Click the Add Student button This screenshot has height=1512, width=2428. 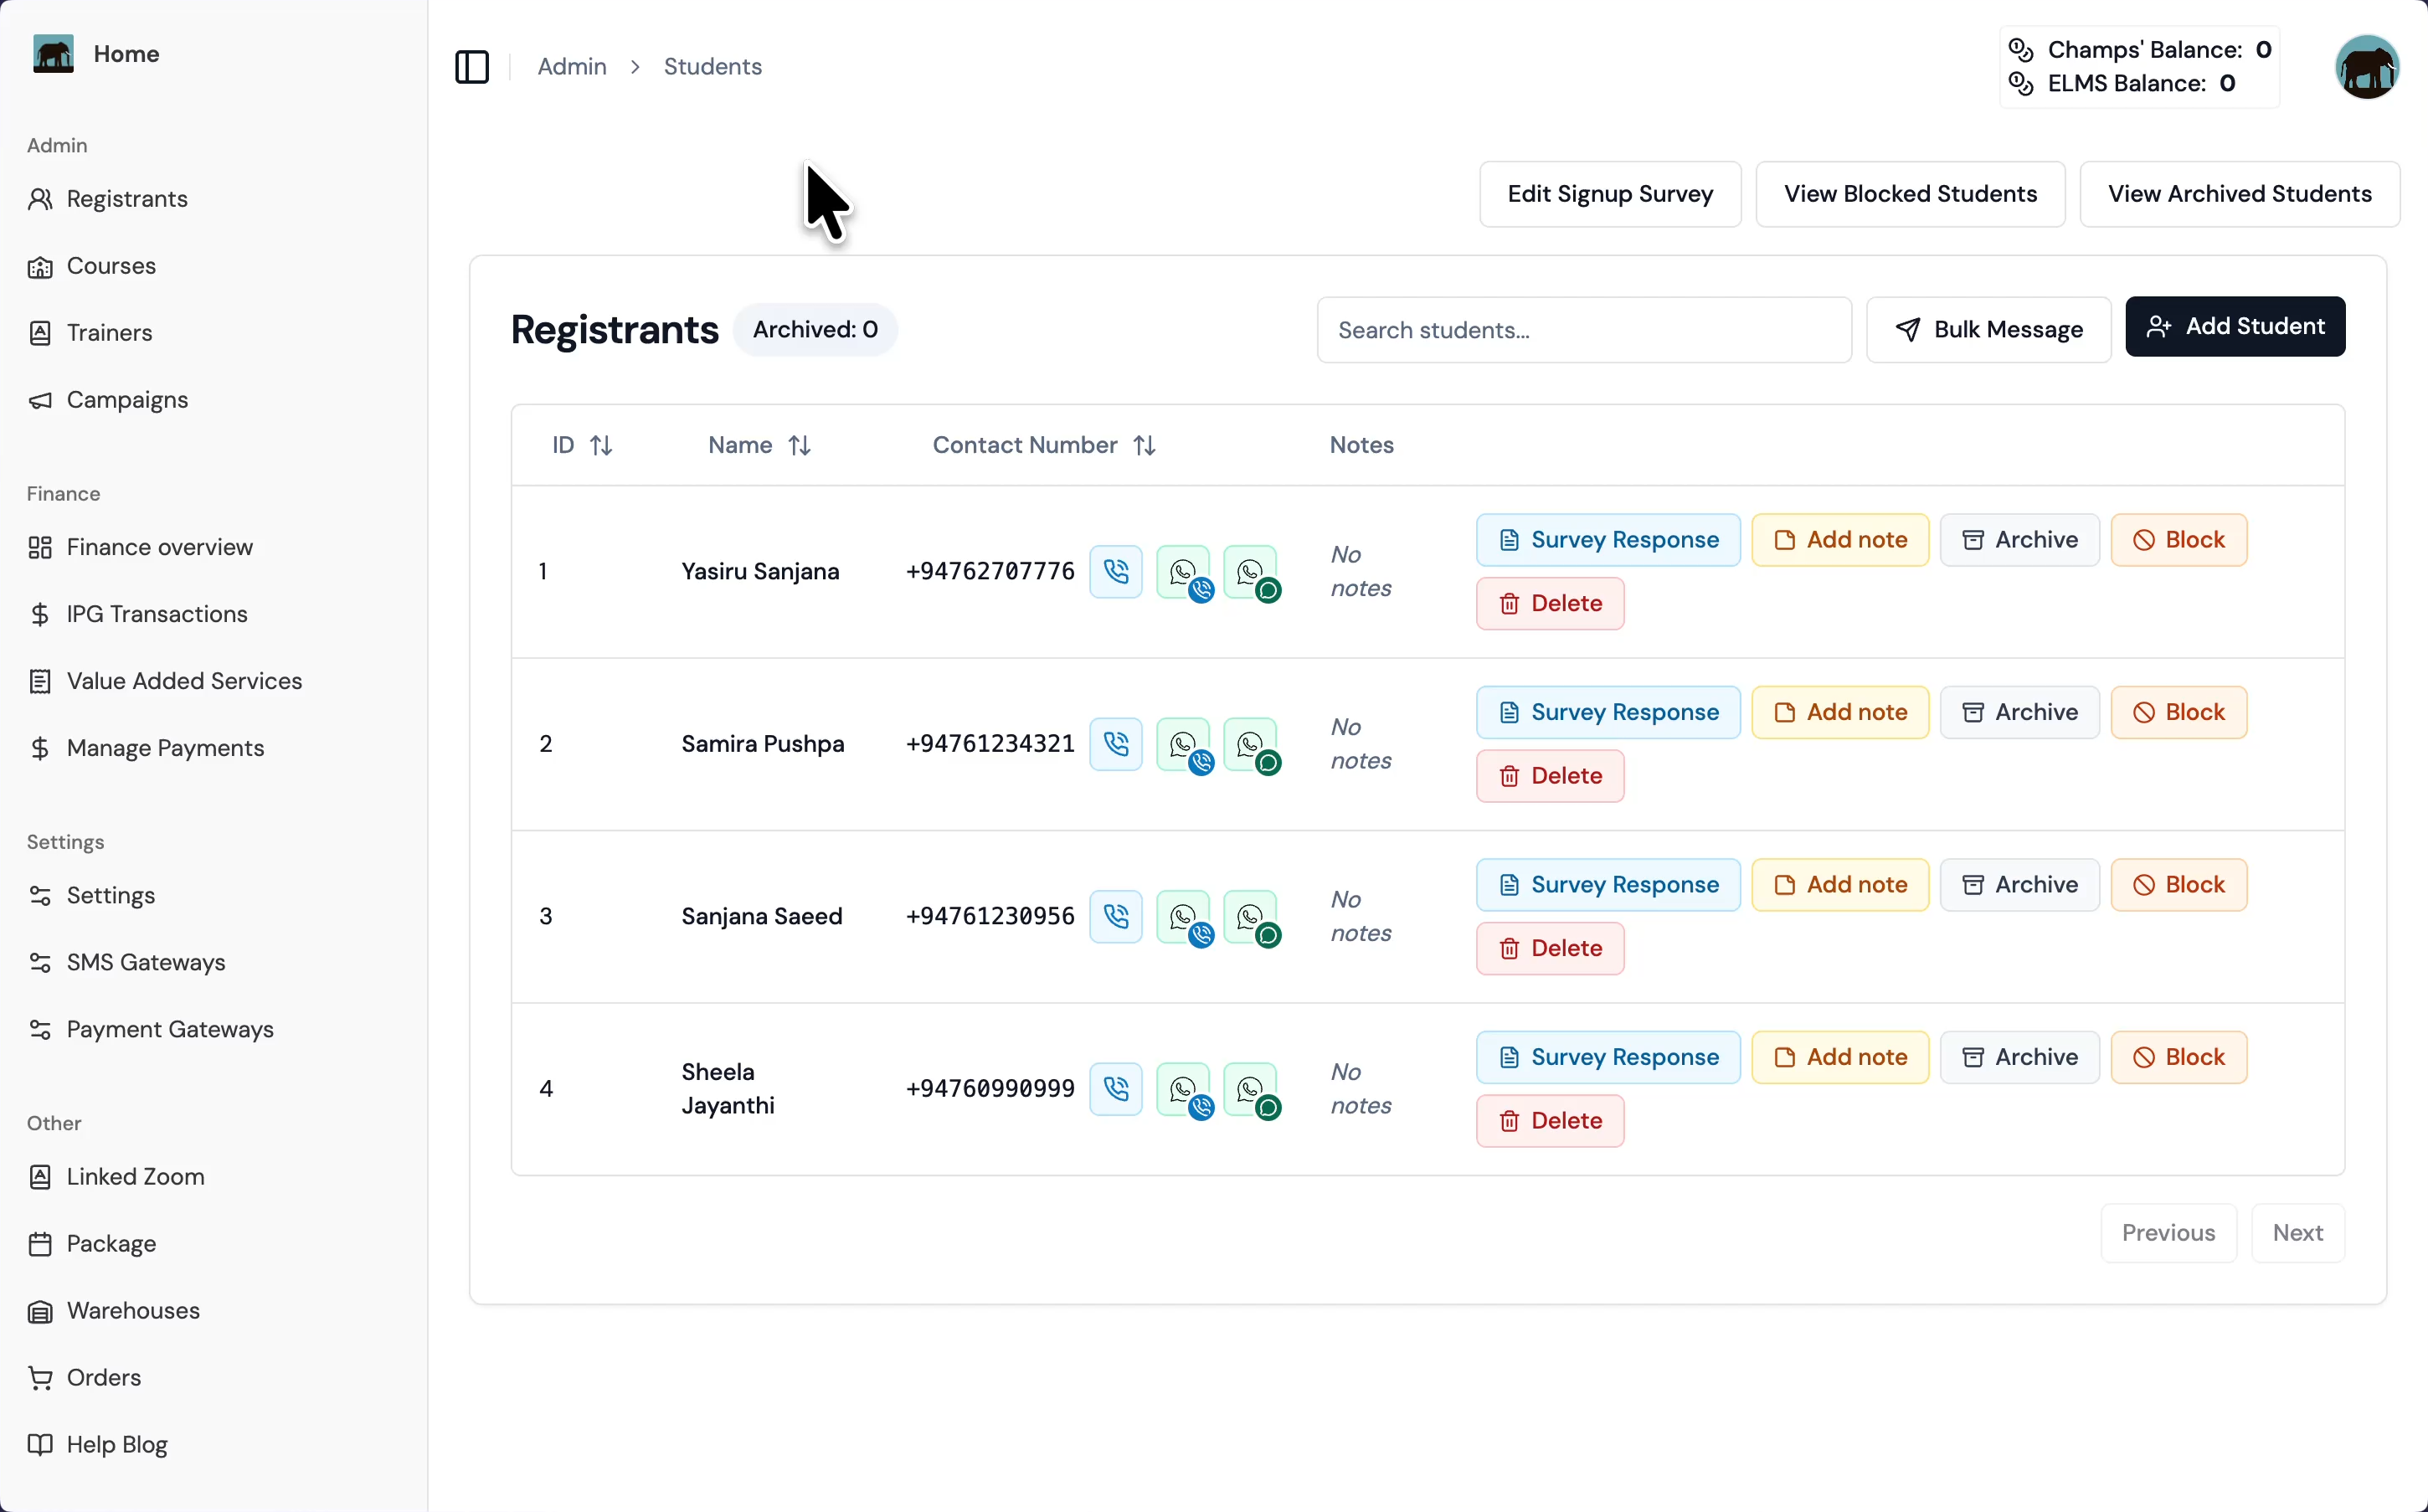click(x=2235, y=327)
